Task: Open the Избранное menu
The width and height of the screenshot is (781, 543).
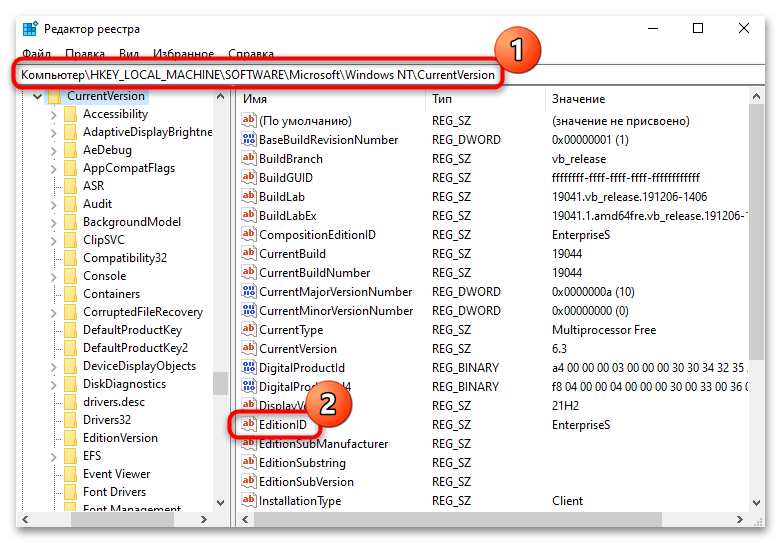Action: coord(183,53)
